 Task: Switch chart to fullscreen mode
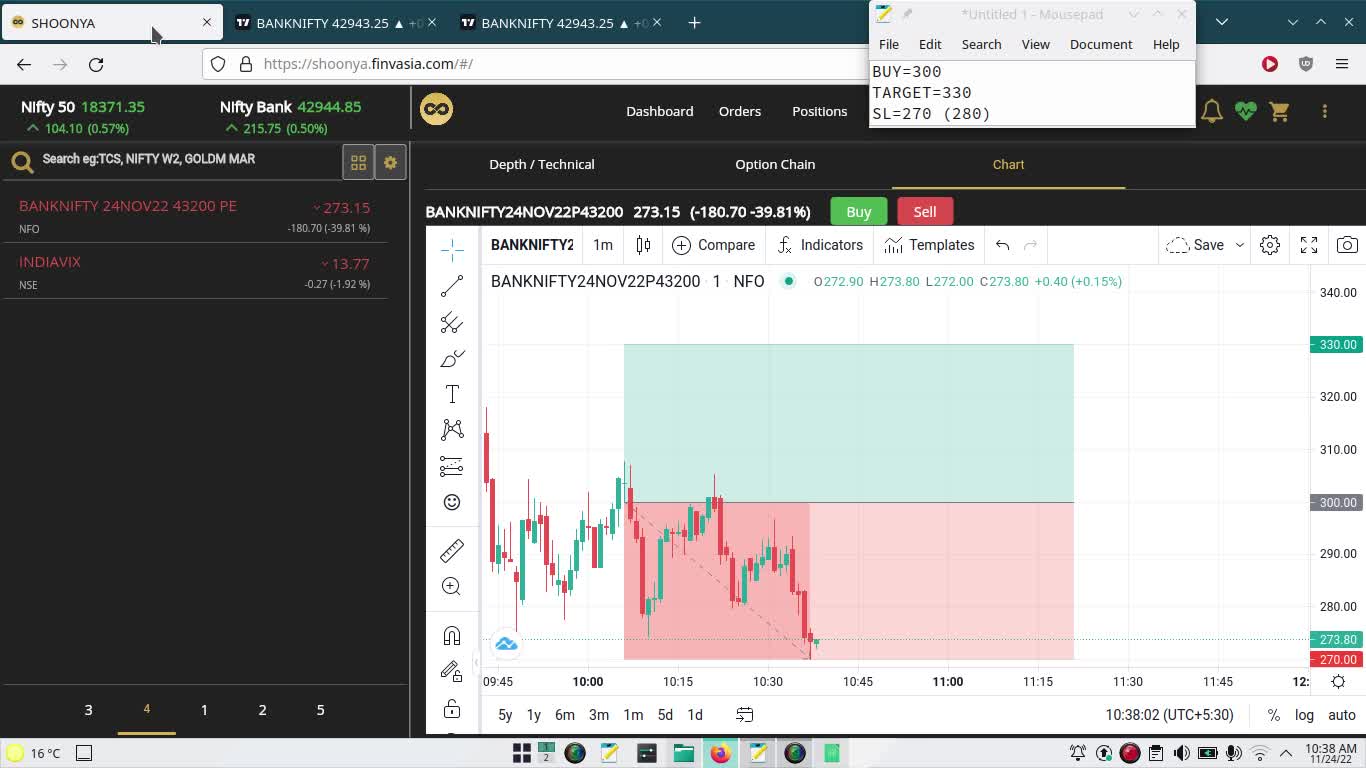coord(1309,245)
